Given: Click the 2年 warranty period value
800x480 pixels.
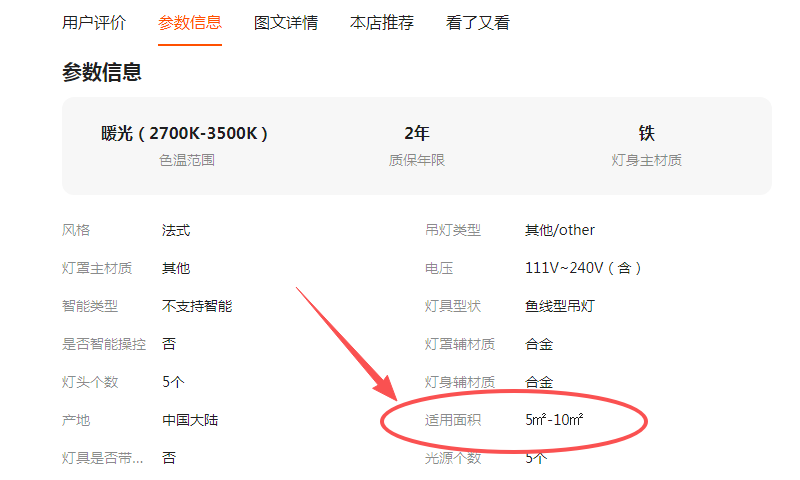Looking at the screenshot, I should (x=417, y=133).
